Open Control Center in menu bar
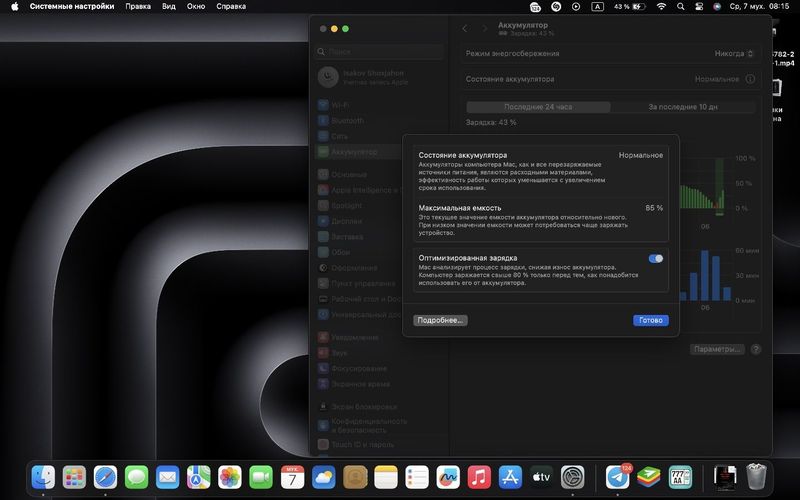The width and height of the screenshot is (800, 500). [x=699, y=7]
